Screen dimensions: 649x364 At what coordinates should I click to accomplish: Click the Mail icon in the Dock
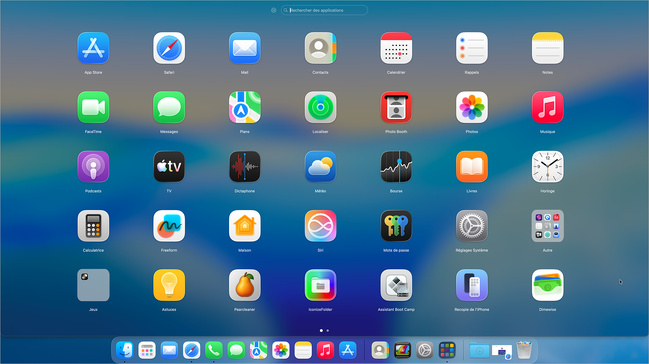(169, 350)
